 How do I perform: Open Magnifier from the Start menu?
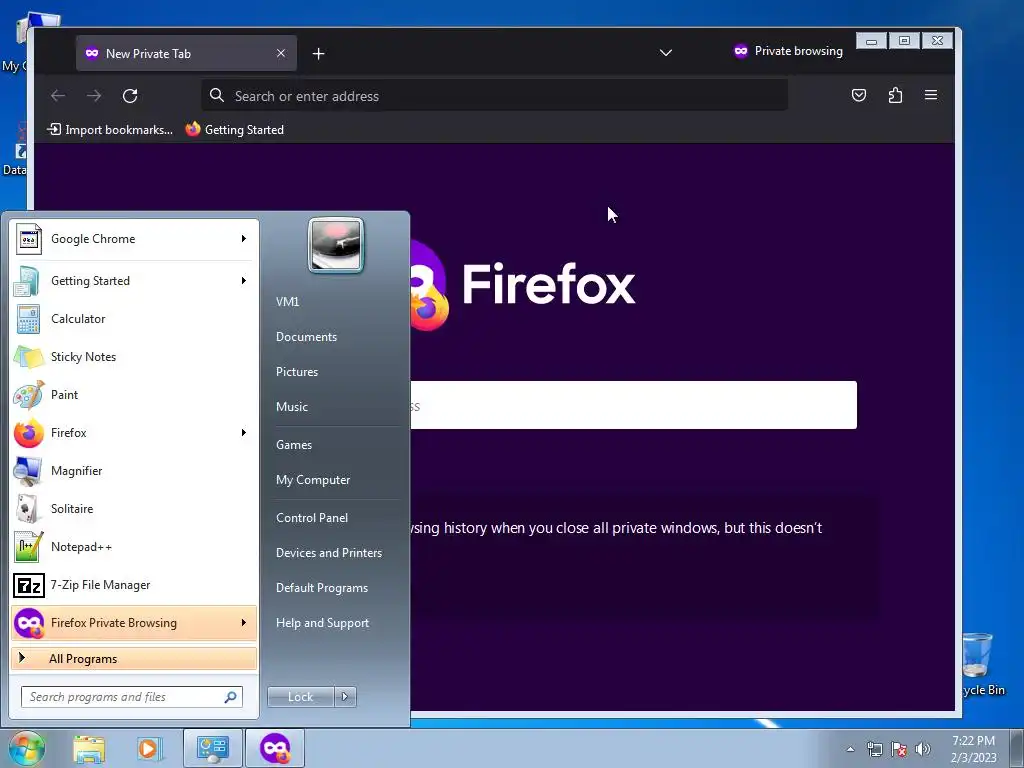click(134, 471)
